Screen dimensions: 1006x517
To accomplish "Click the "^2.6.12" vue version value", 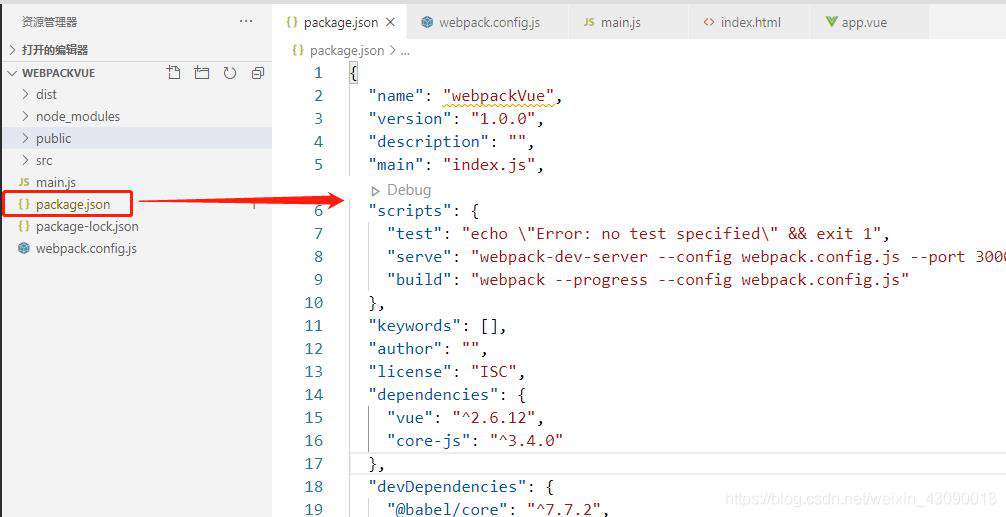I will 493,418.
